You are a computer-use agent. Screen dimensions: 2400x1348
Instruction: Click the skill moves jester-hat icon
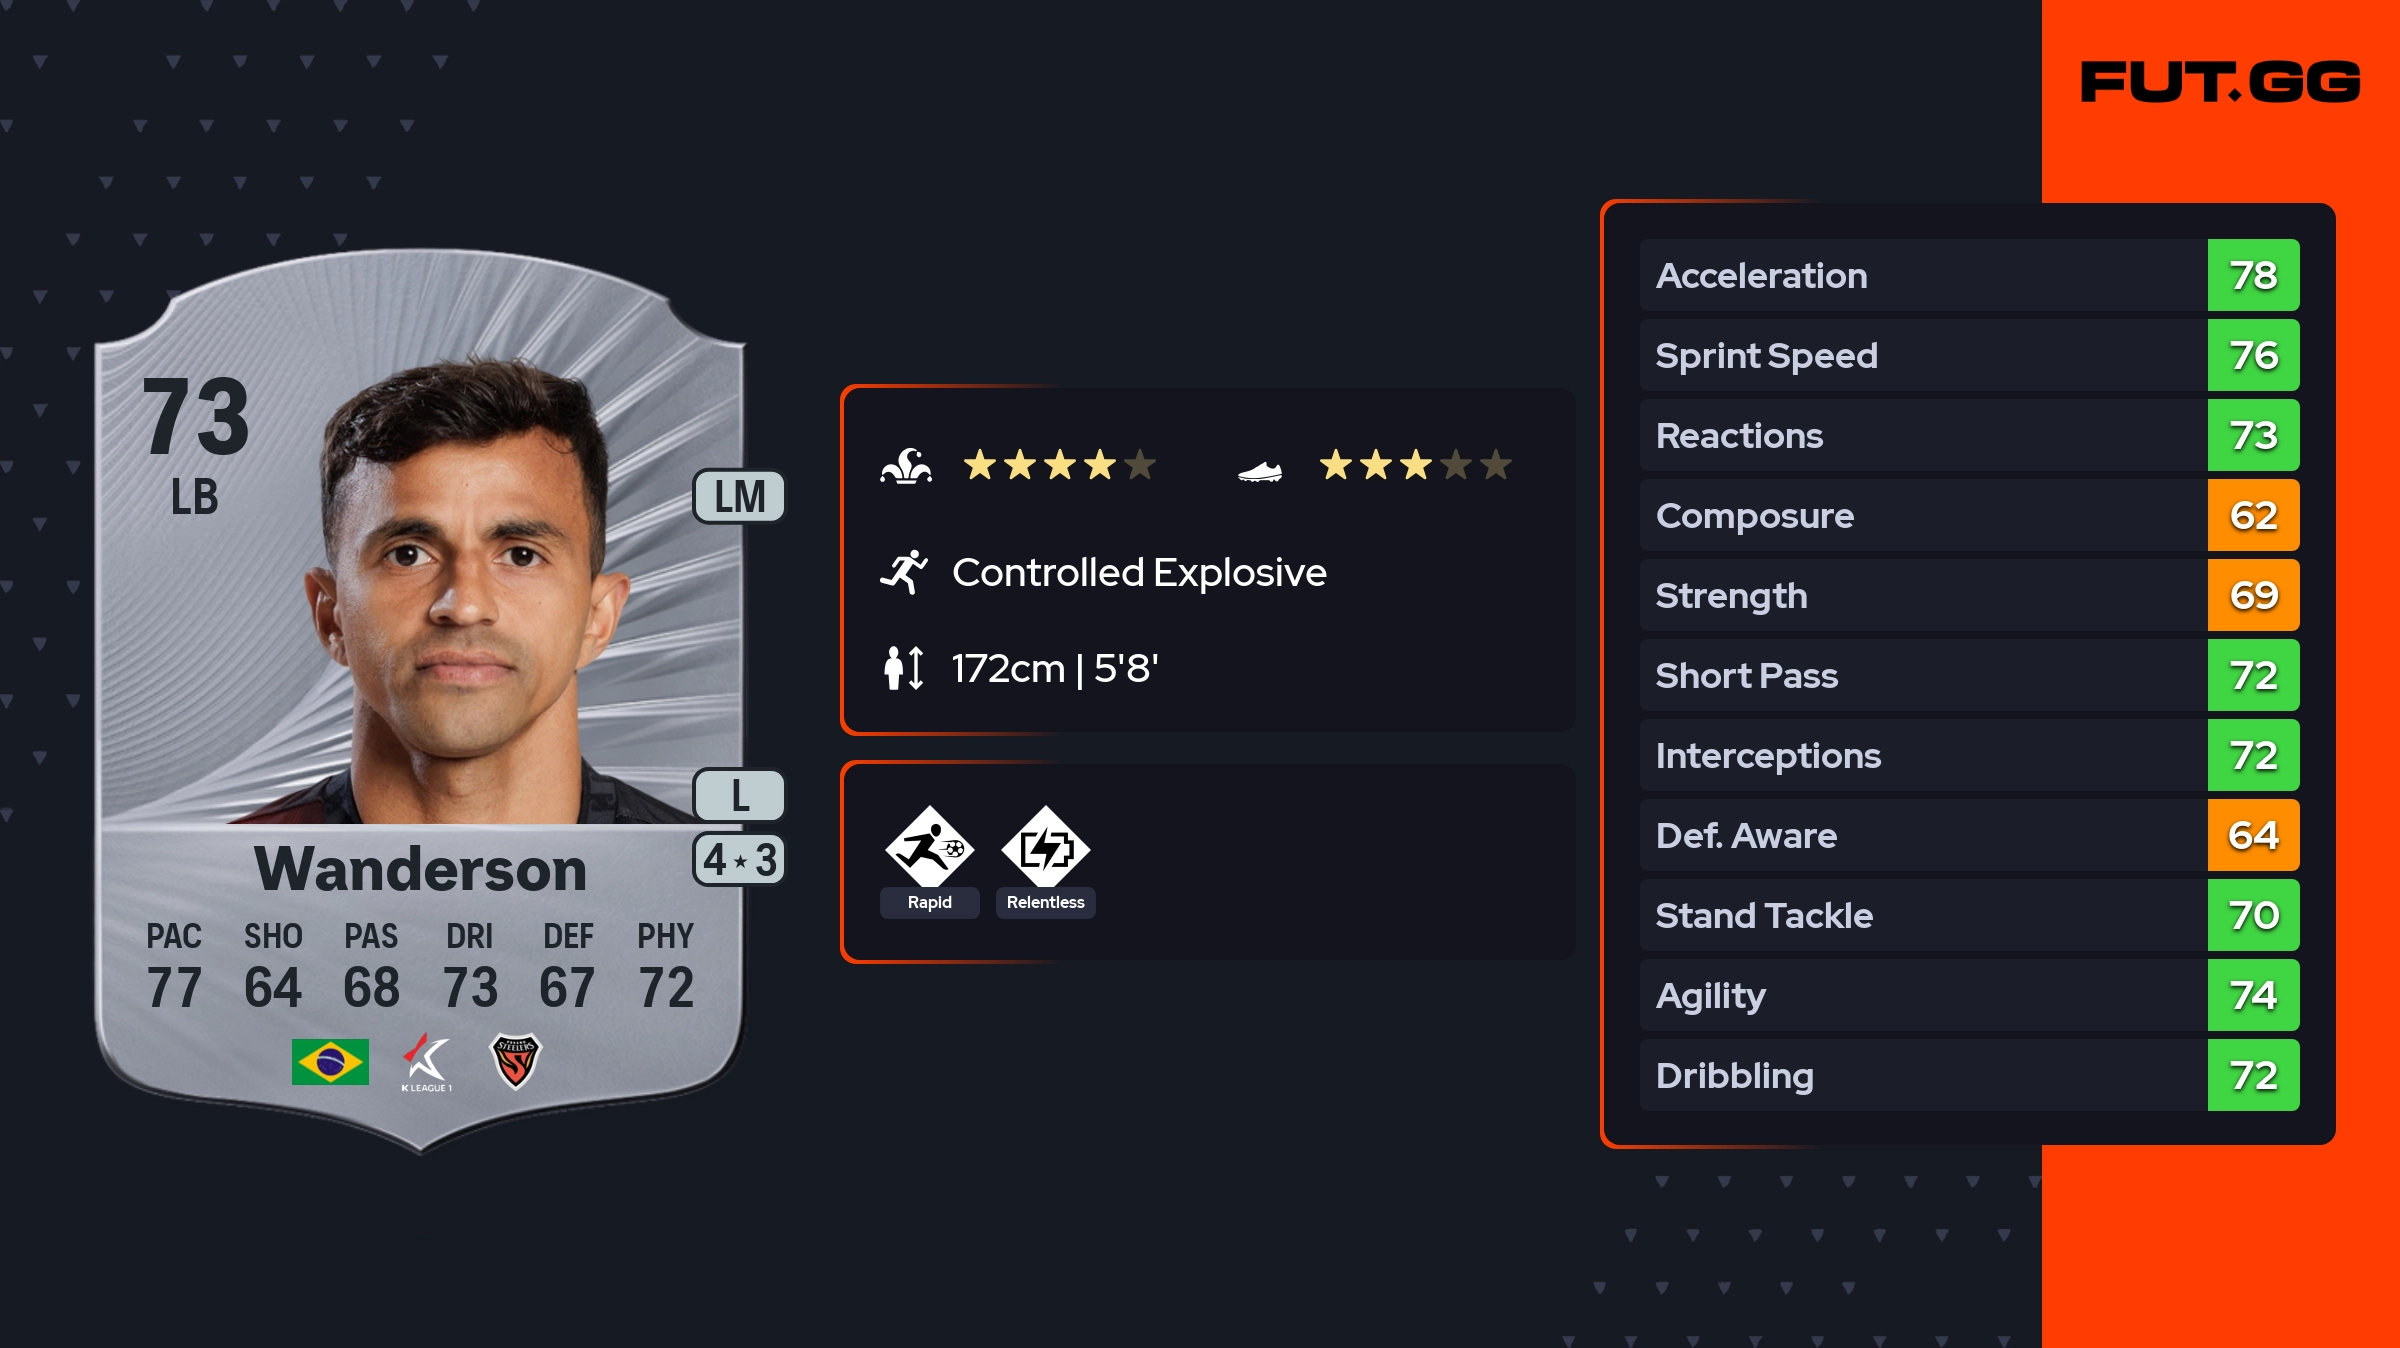point(906,466)
